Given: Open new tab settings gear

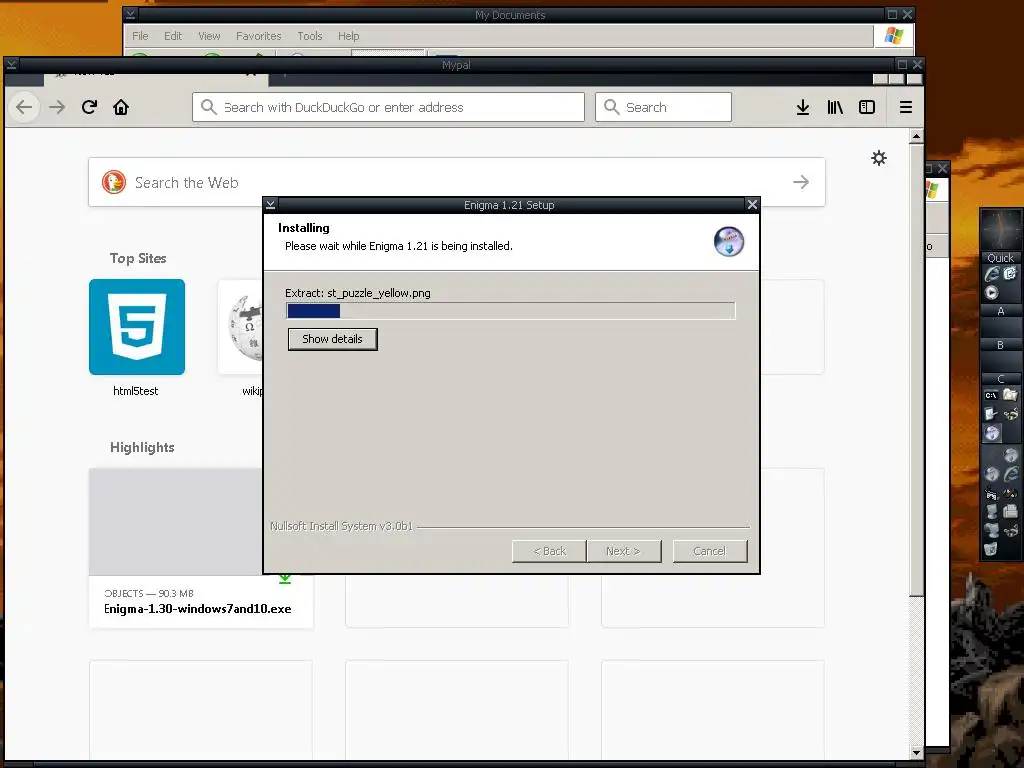Looking at the screenshot, I should click(879, 158).
